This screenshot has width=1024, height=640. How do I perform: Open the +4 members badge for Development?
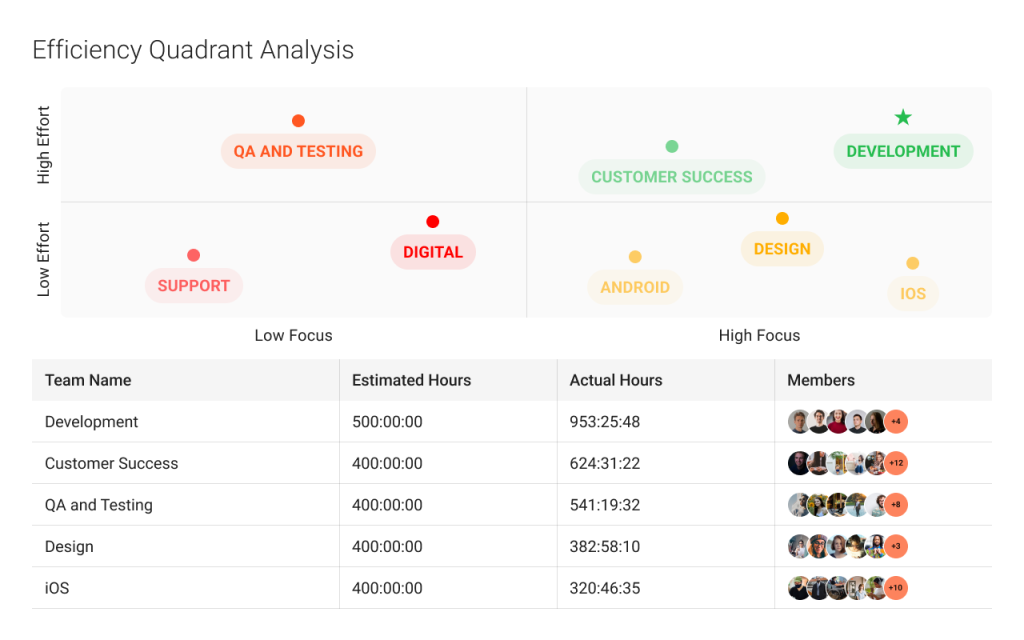896,421
